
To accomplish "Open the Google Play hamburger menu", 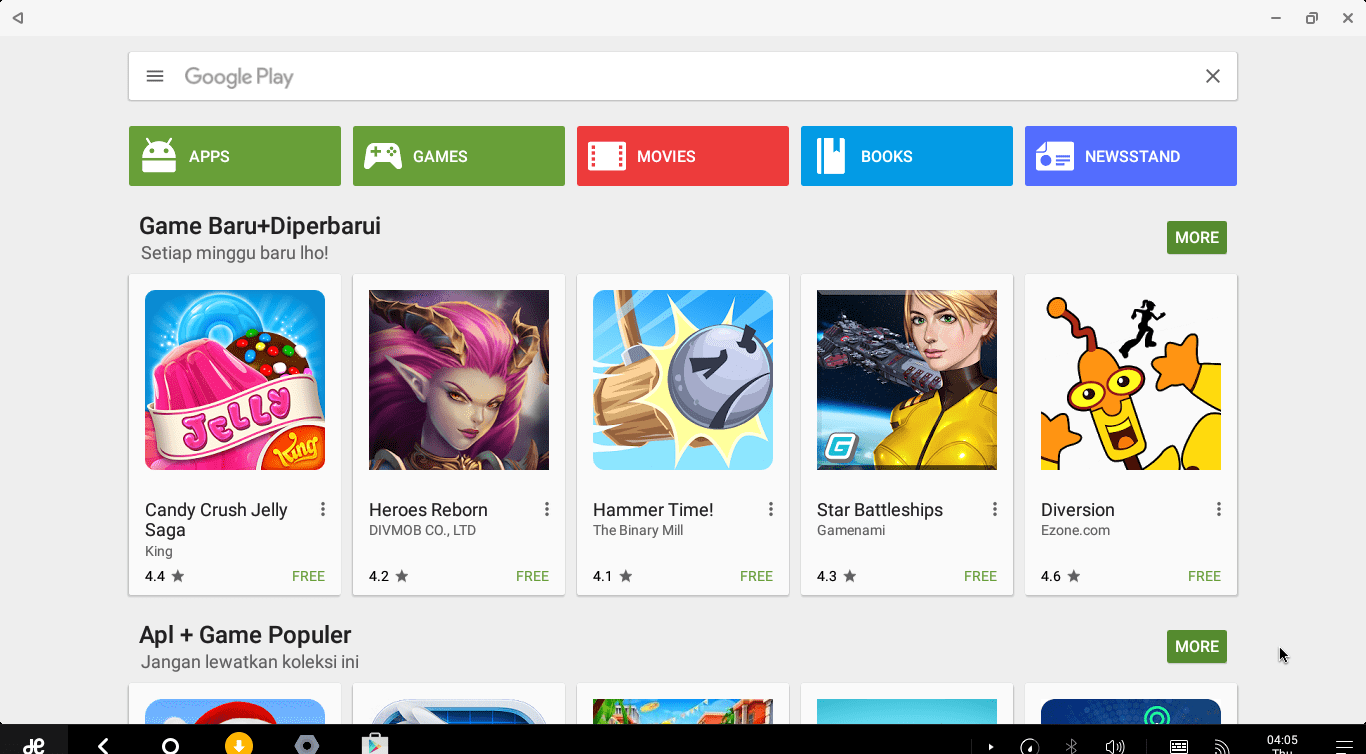I will [x=155, y=76].
